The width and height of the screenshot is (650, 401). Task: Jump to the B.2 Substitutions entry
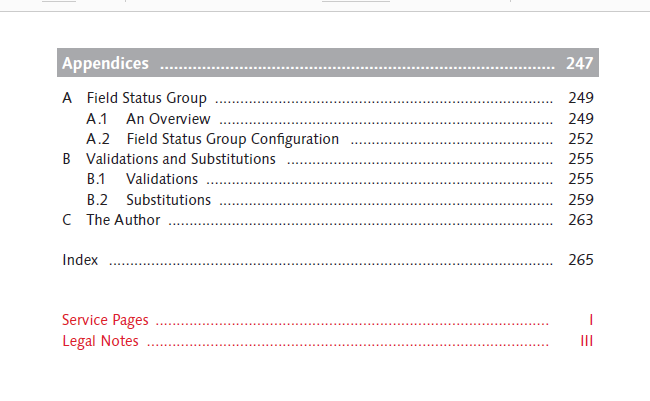click(x=148, y=200)
